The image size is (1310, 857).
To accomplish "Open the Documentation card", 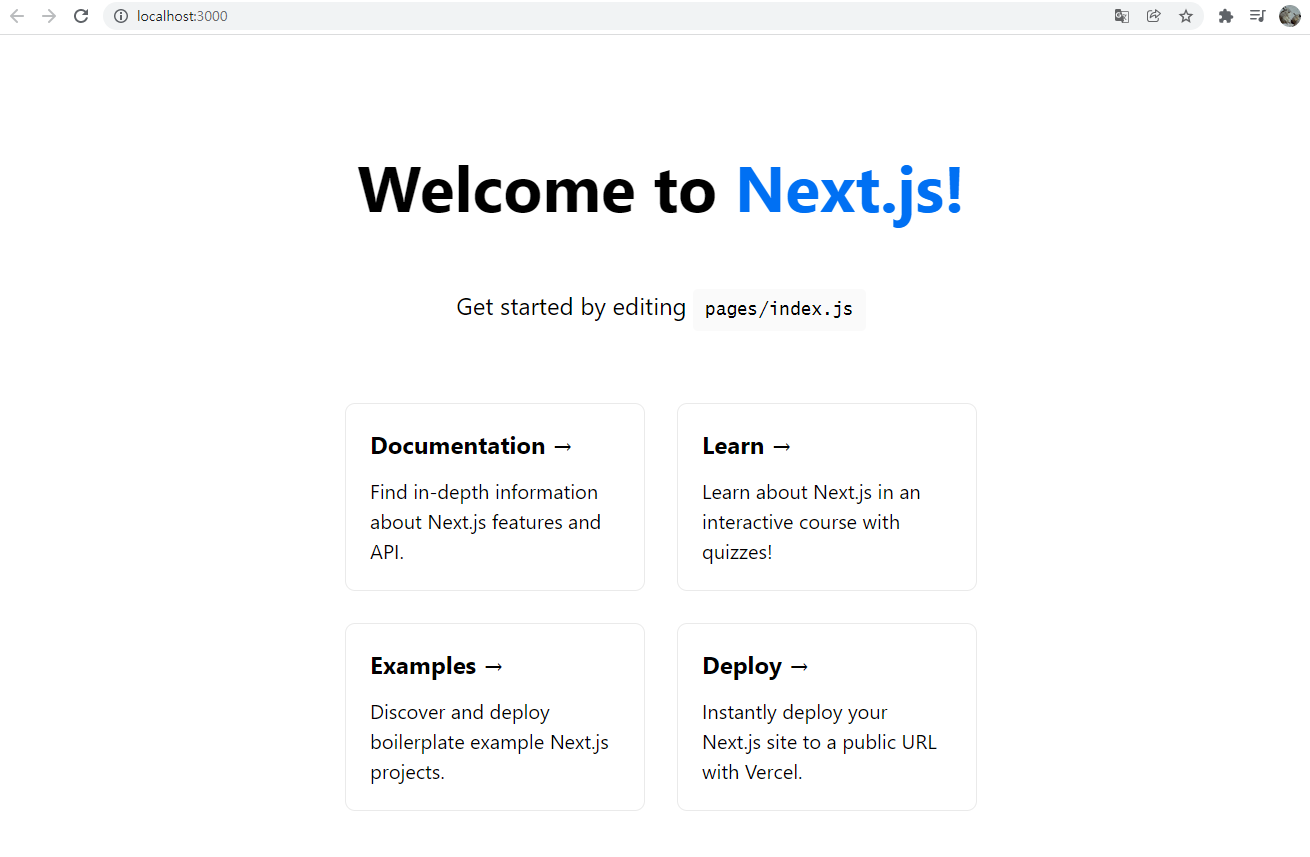I will 495,497.
